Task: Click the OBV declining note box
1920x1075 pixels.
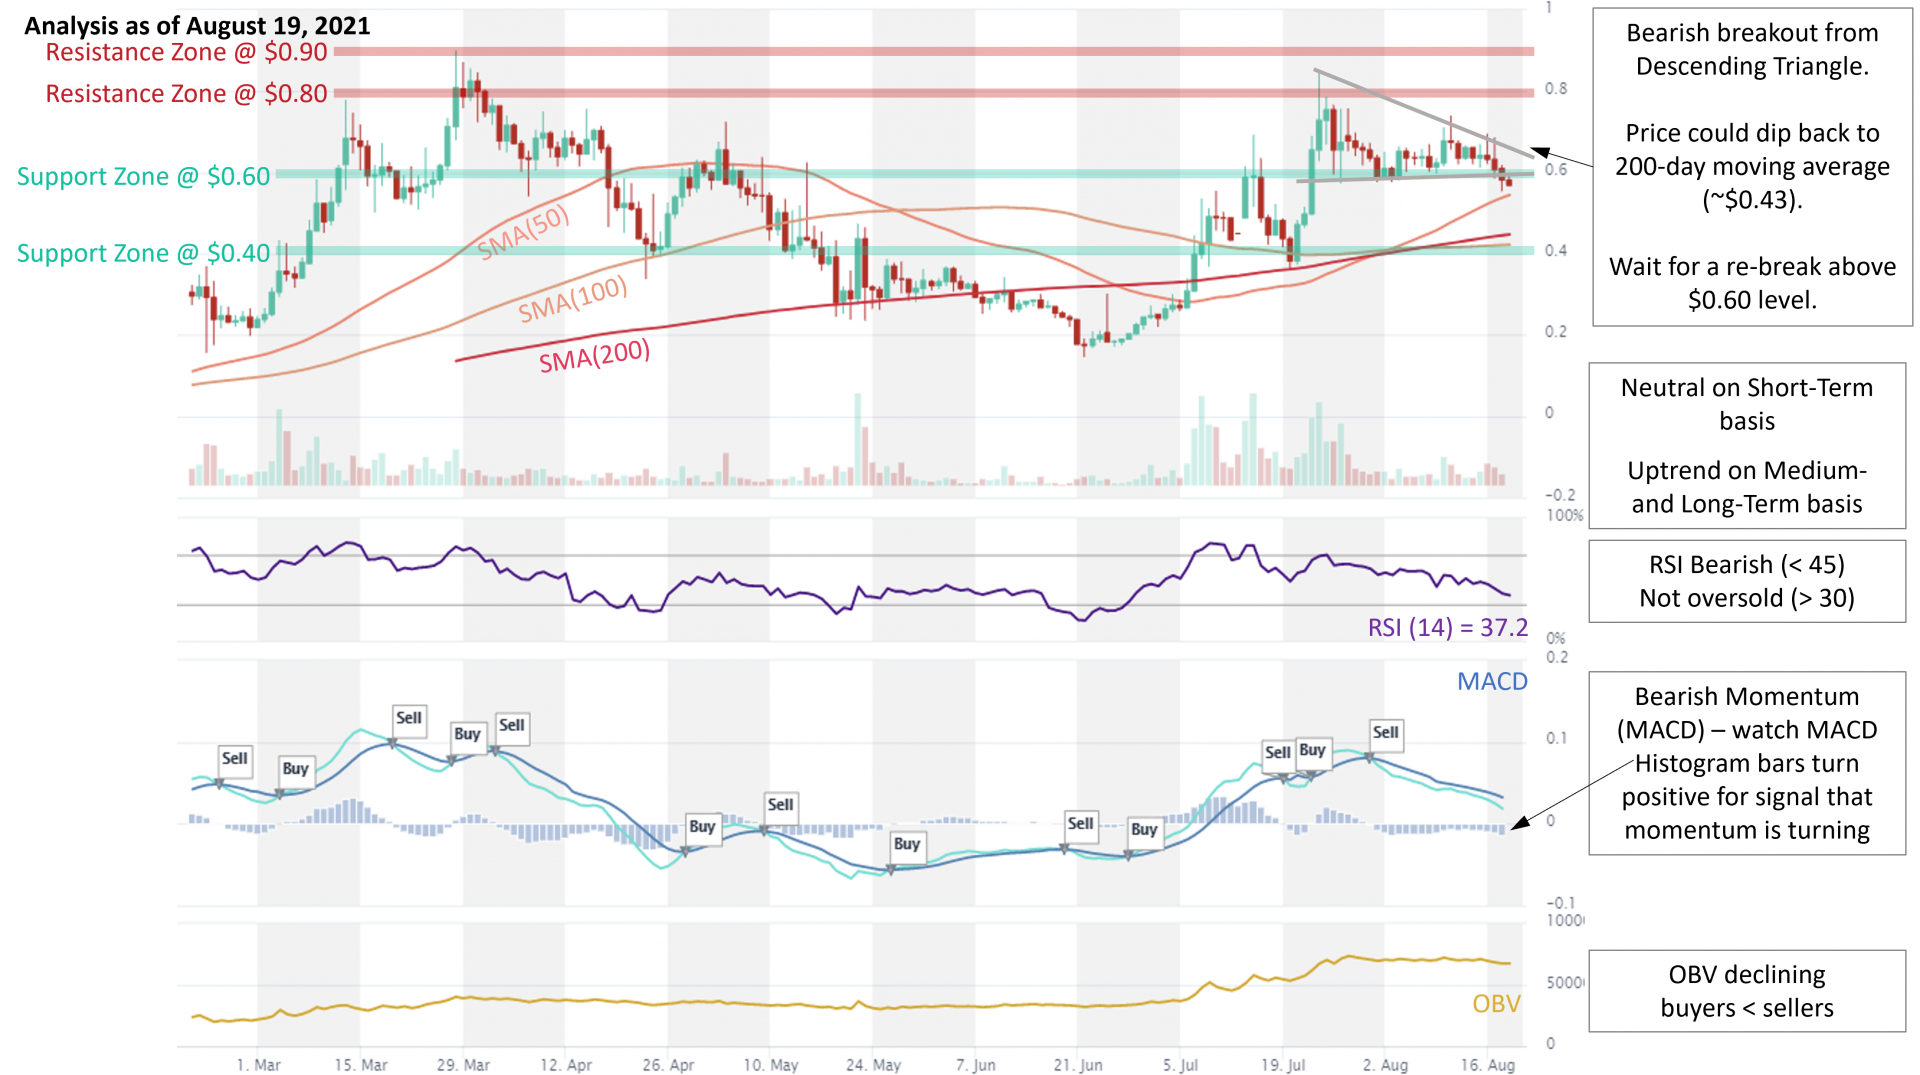Action: 1747,991
